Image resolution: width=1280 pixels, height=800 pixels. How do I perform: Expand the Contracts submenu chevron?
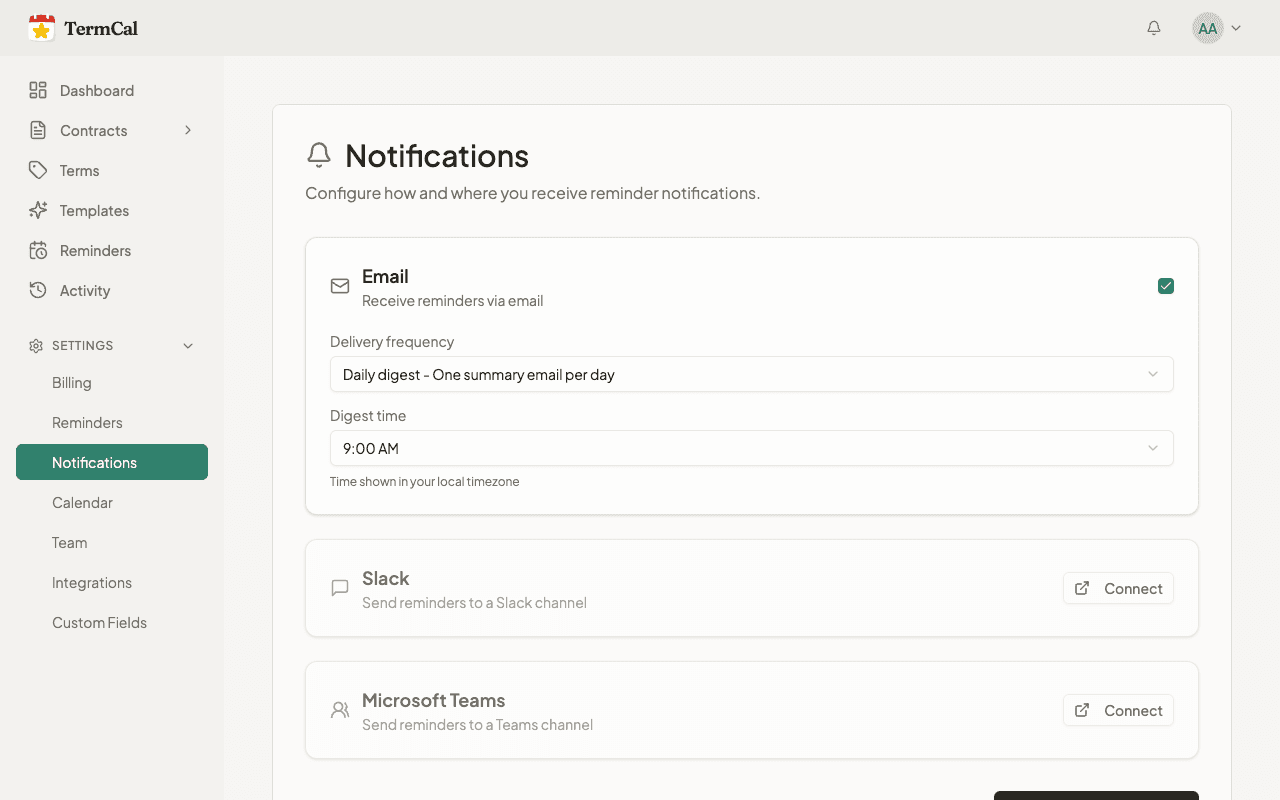[188, 131]
